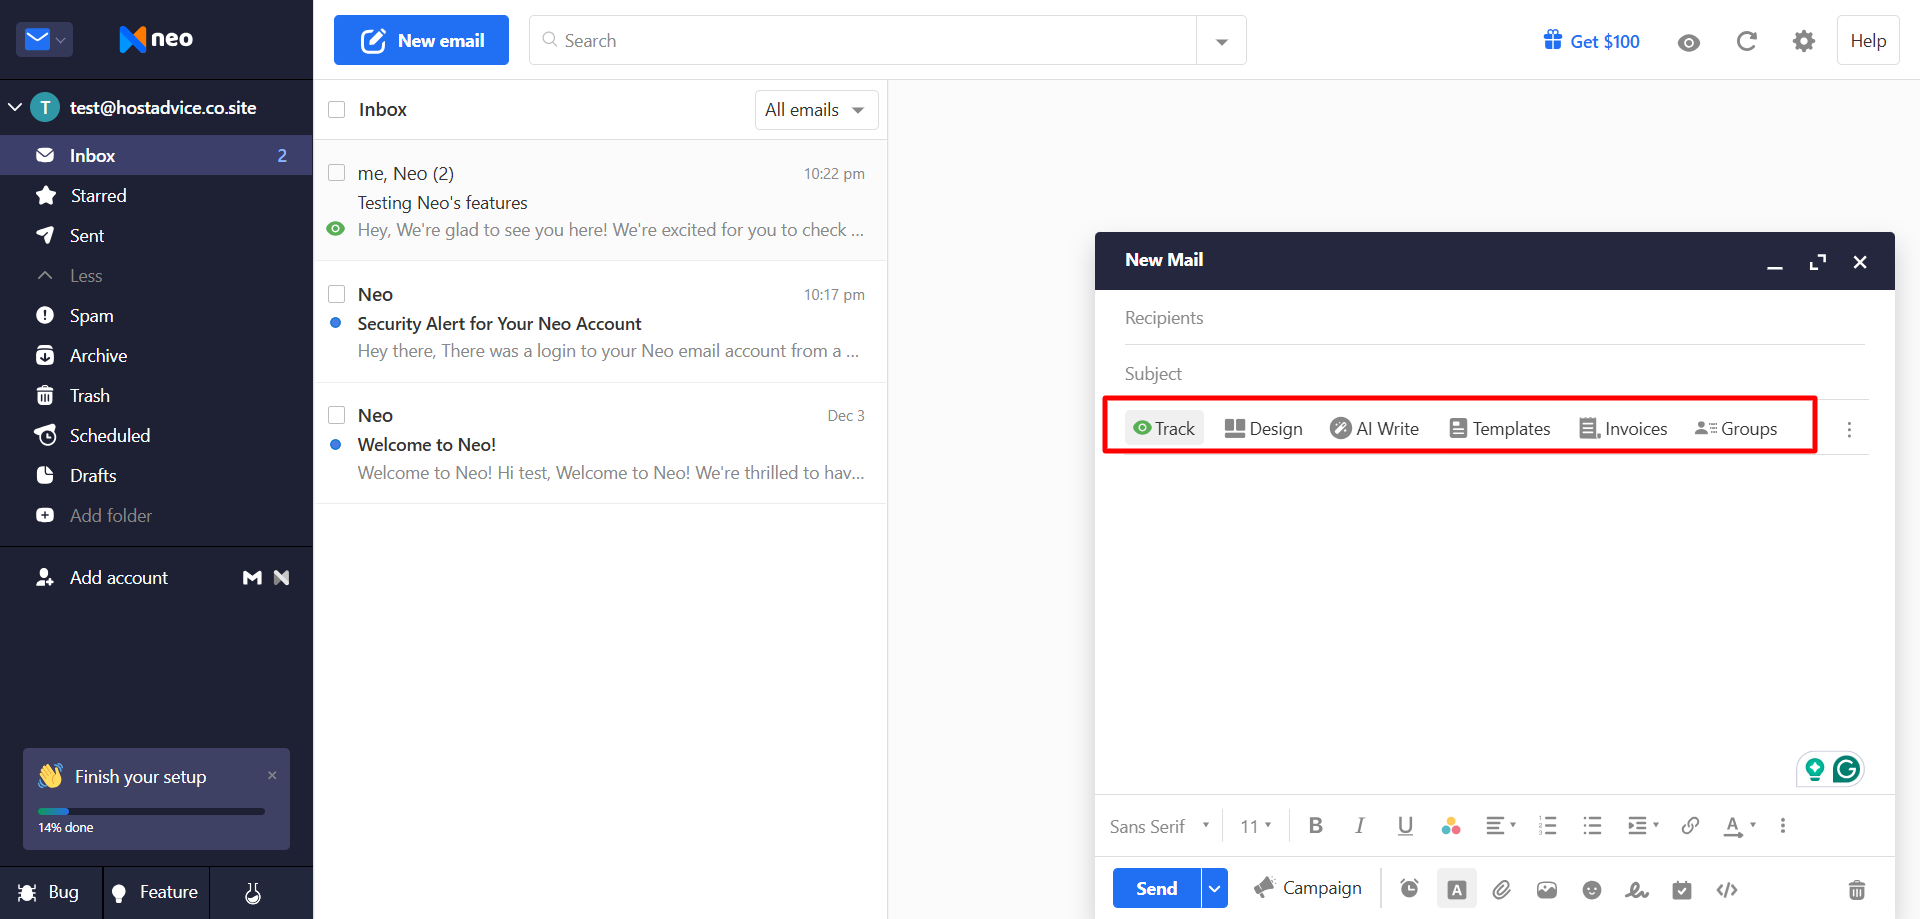Toggle underline formatting

1405,825
